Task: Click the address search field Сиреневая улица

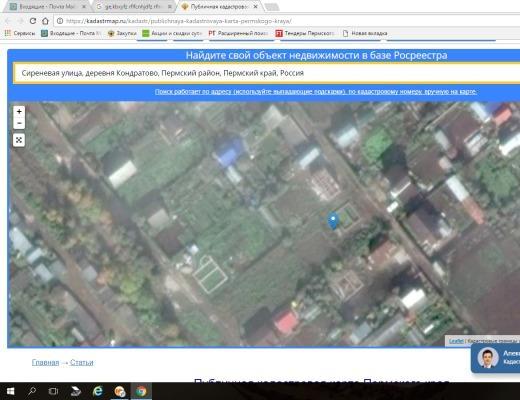Action: click(267, 73)
